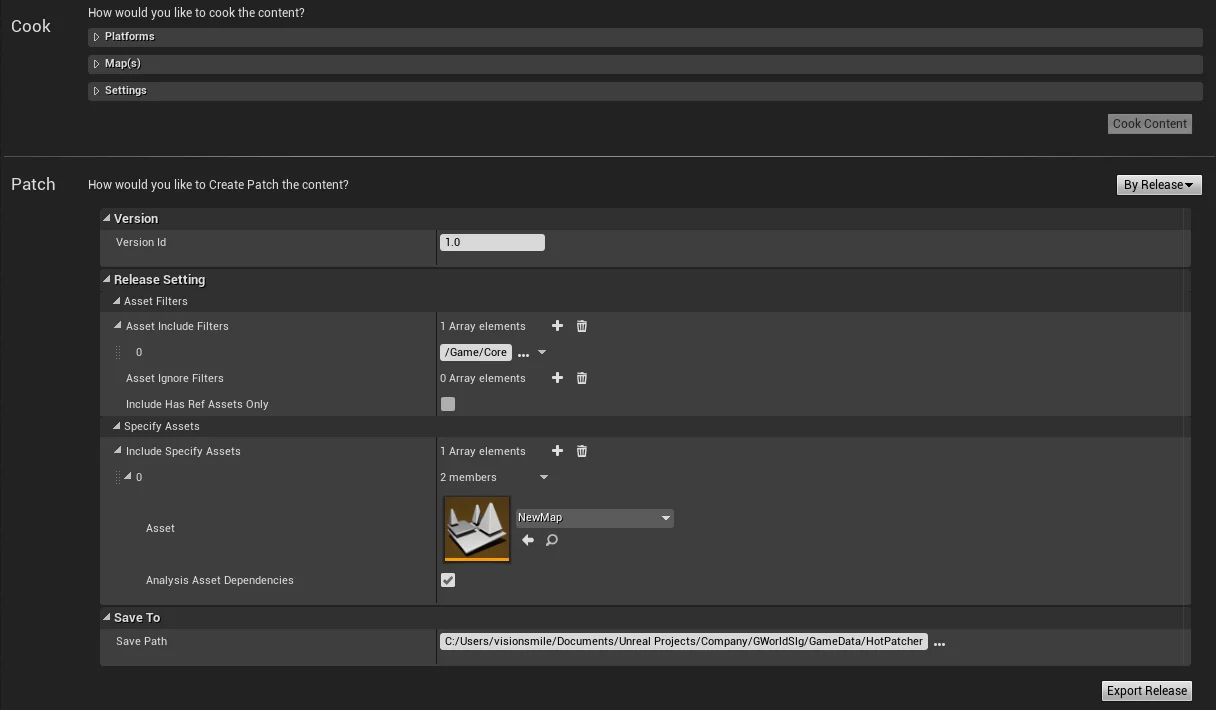This screenshot has height=710, width=1216.
Task: Clear the Asset Ignore Filters array
Action: pos(582,378)
